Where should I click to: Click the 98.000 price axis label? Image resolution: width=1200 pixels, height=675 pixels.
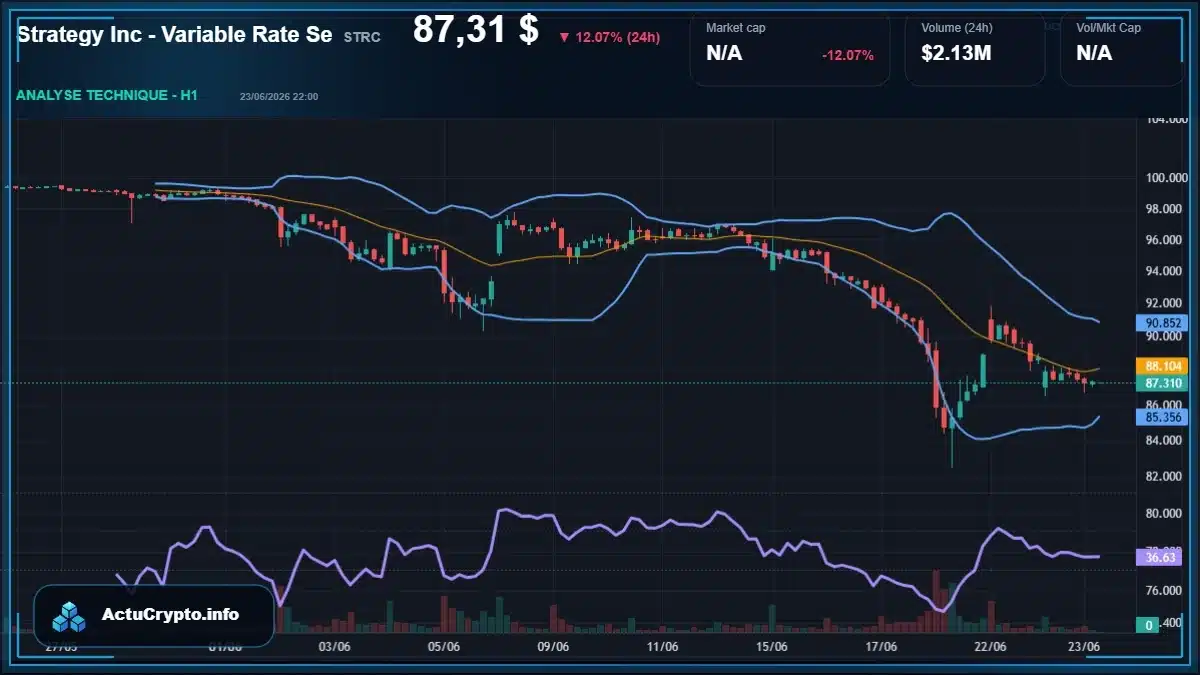pyautogui.click(x=1163, y=209)
